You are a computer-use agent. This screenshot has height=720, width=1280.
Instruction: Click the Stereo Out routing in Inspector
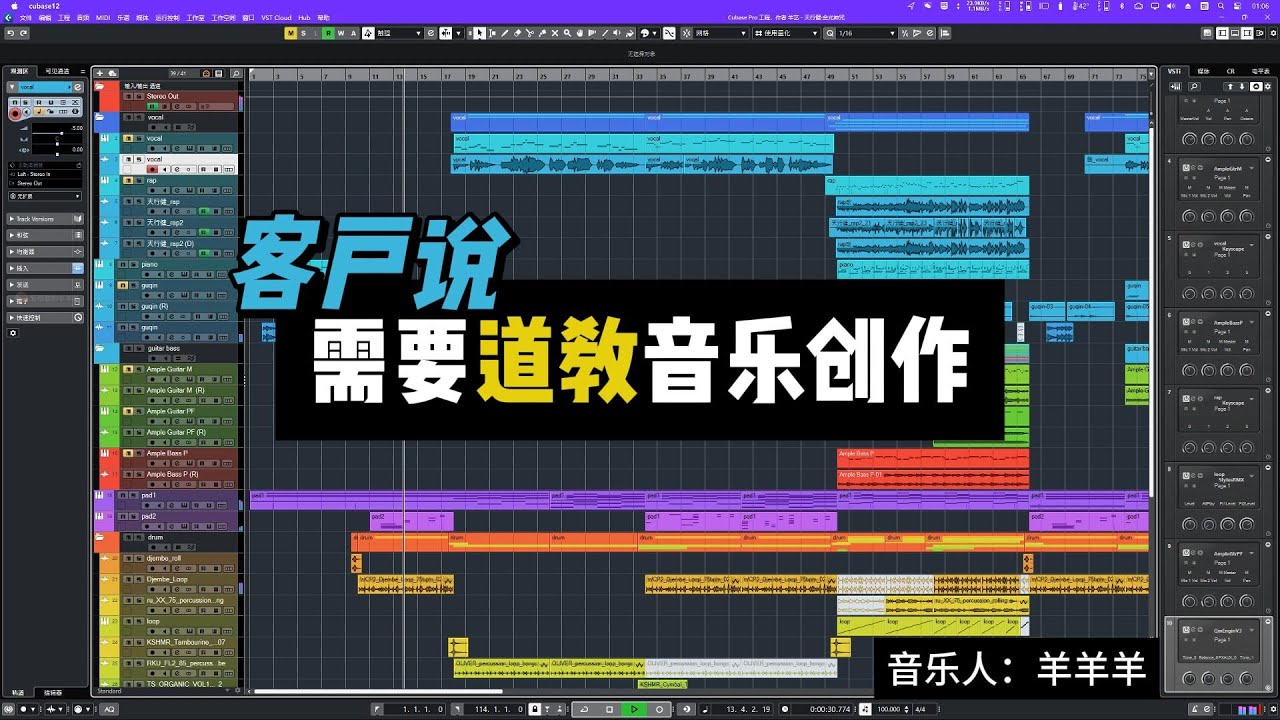click(x=45, y=183)
